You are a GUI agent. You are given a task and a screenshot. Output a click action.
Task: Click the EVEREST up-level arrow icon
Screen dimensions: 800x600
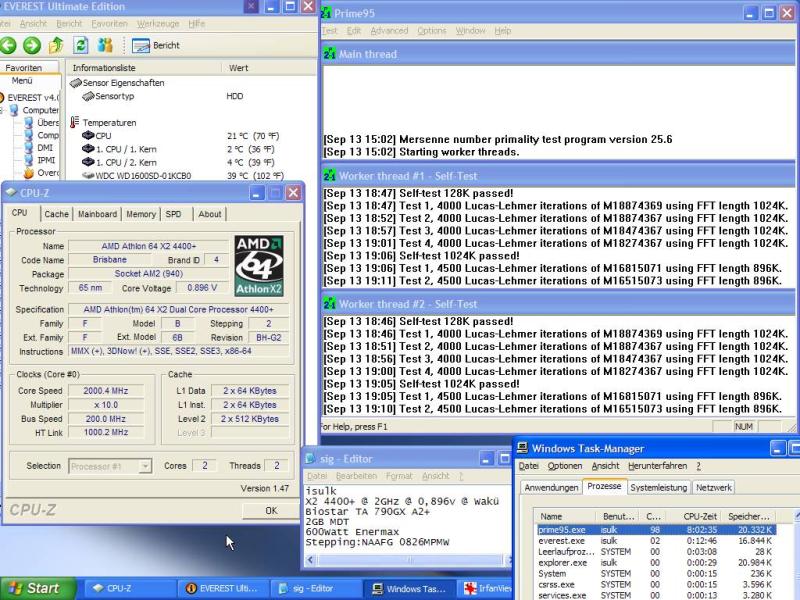56,45
